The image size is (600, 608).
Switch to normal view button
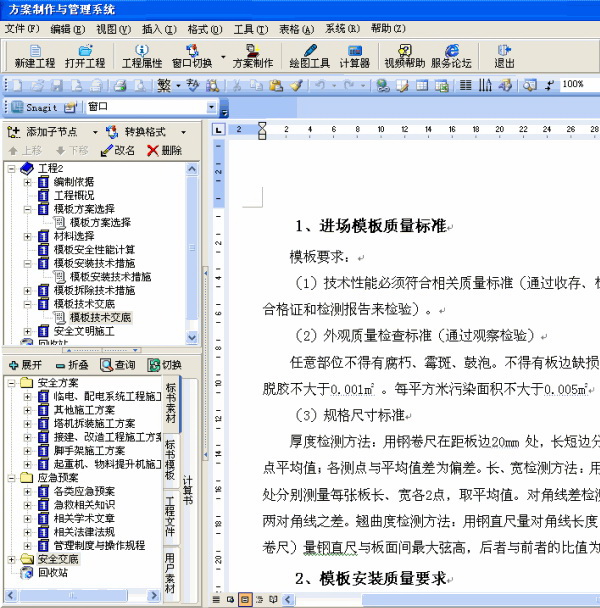[x=216, y=599]
